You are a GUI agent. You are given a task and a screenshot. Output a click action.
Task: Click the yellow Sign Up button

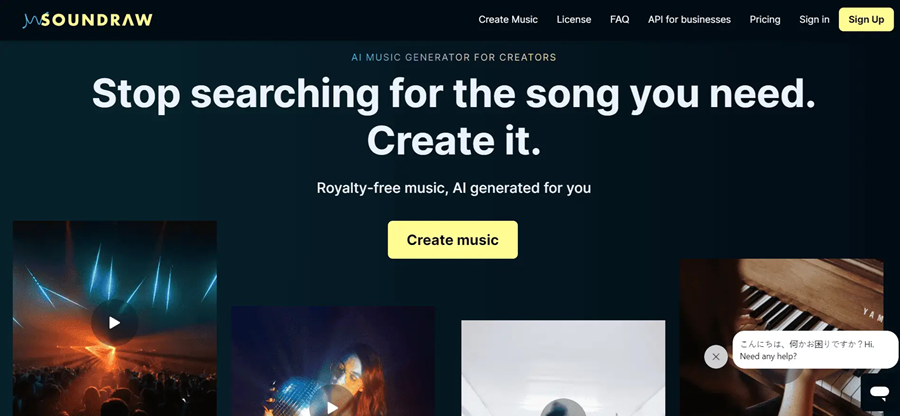(866, 20)
